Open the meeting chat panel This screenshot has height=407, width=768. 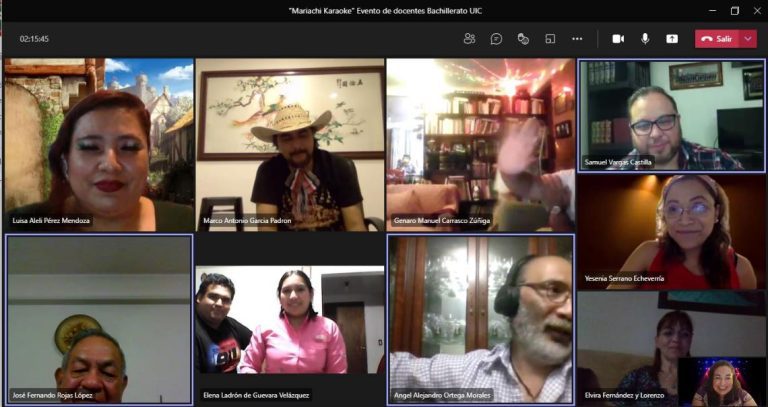click(x=496, y=39)
